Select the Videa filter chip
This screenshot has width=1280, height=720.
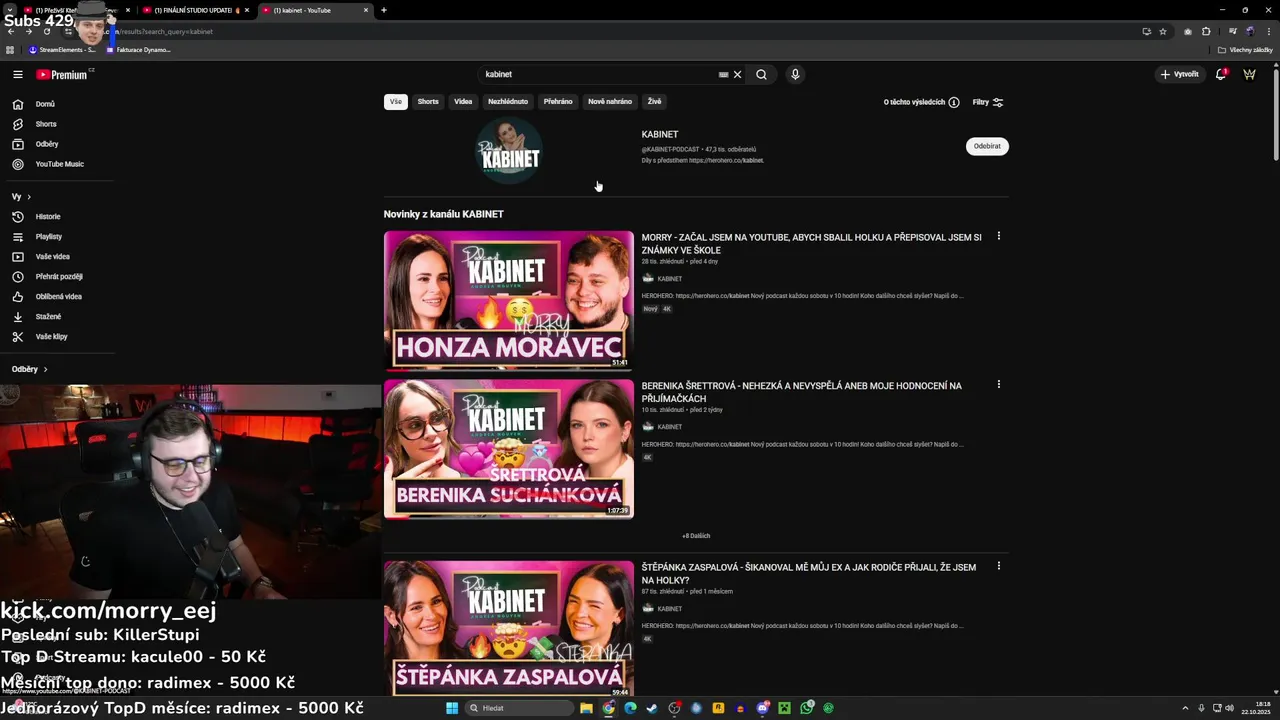[x=463, y=102]
